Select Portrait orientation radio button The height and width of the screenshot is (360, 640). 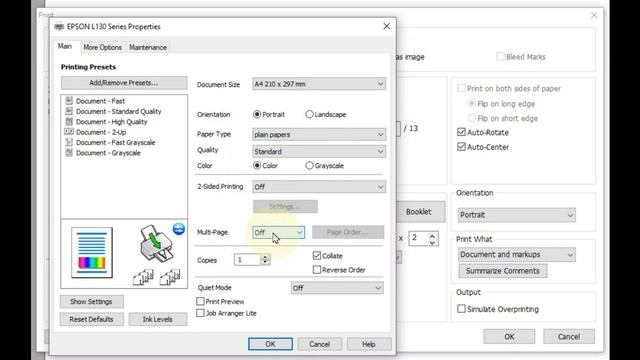257,114
